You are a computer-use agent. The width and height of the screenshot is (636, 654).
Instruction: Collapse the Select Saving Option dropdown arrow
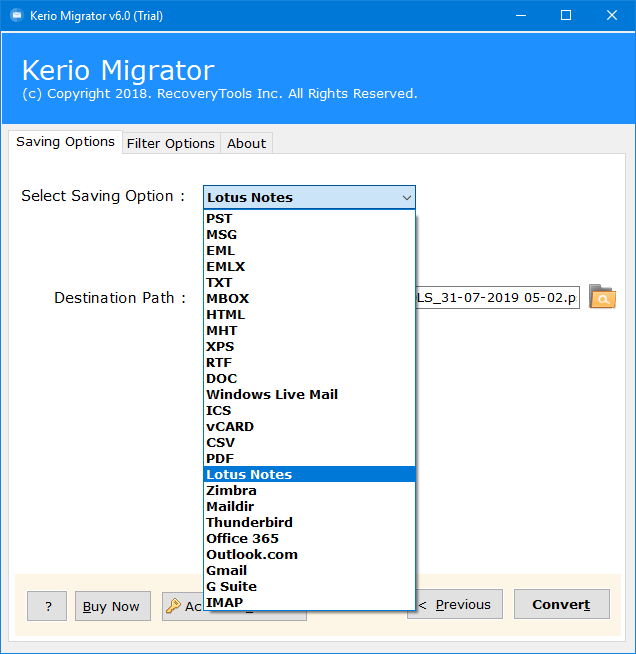tap(407, 198)
